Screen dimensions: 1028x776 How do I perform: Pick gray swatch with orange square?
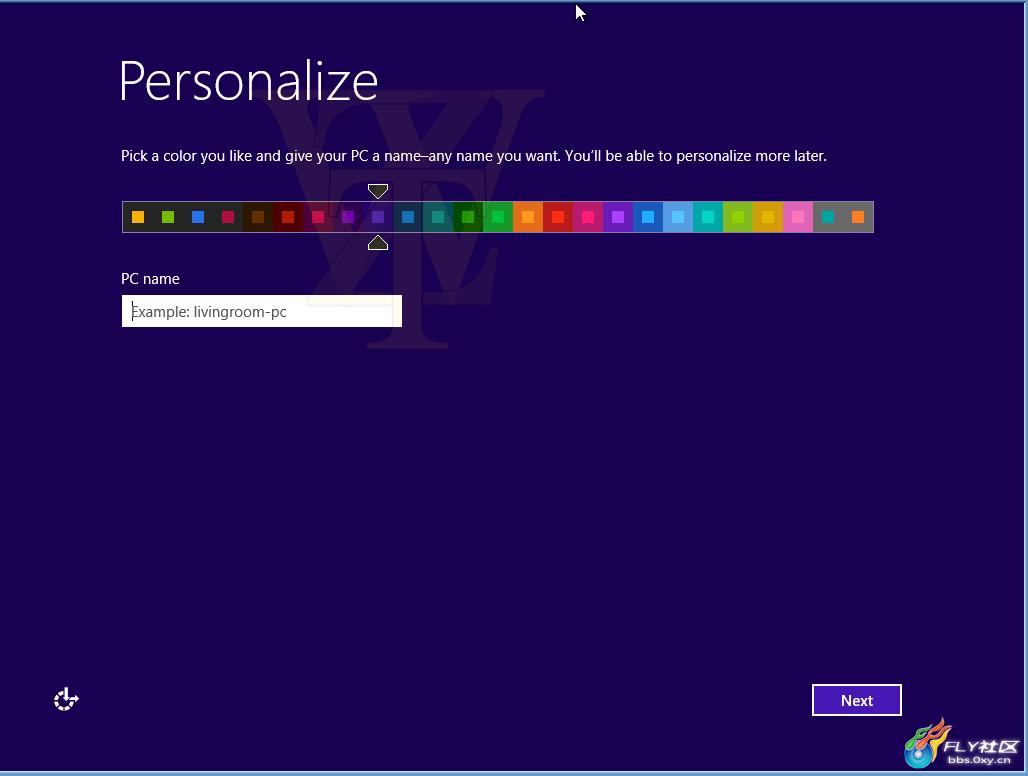[x=858, y=217]
